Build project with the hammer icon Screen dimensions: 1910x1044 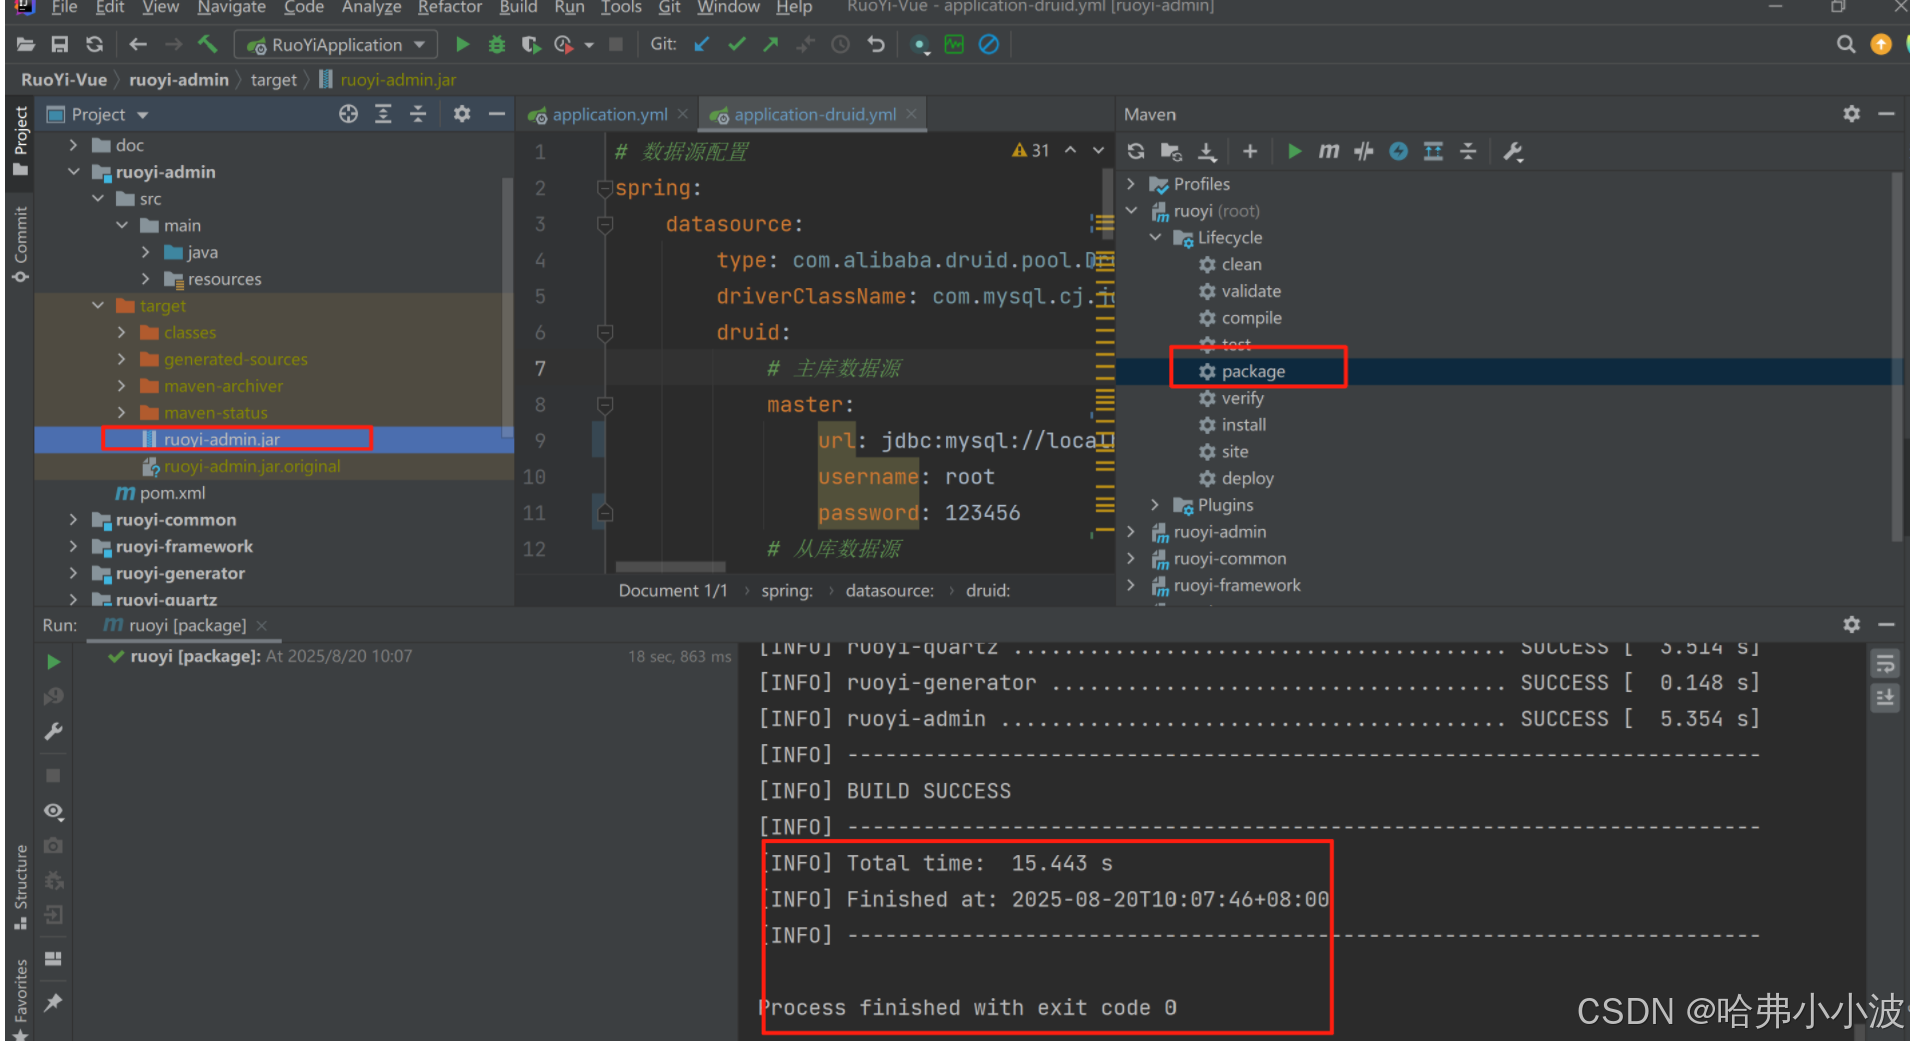(x=208, y=44)
